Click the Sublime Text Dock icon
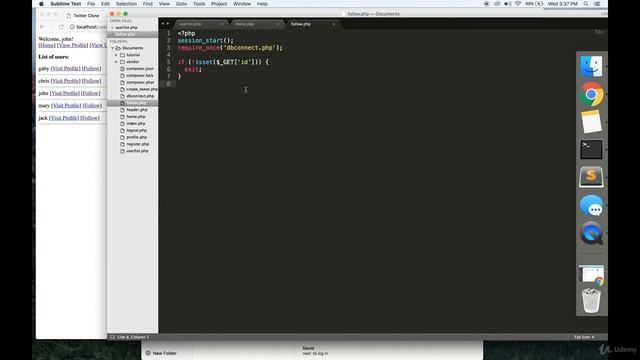This screenshot has width=640, height=360. (591, 177)
